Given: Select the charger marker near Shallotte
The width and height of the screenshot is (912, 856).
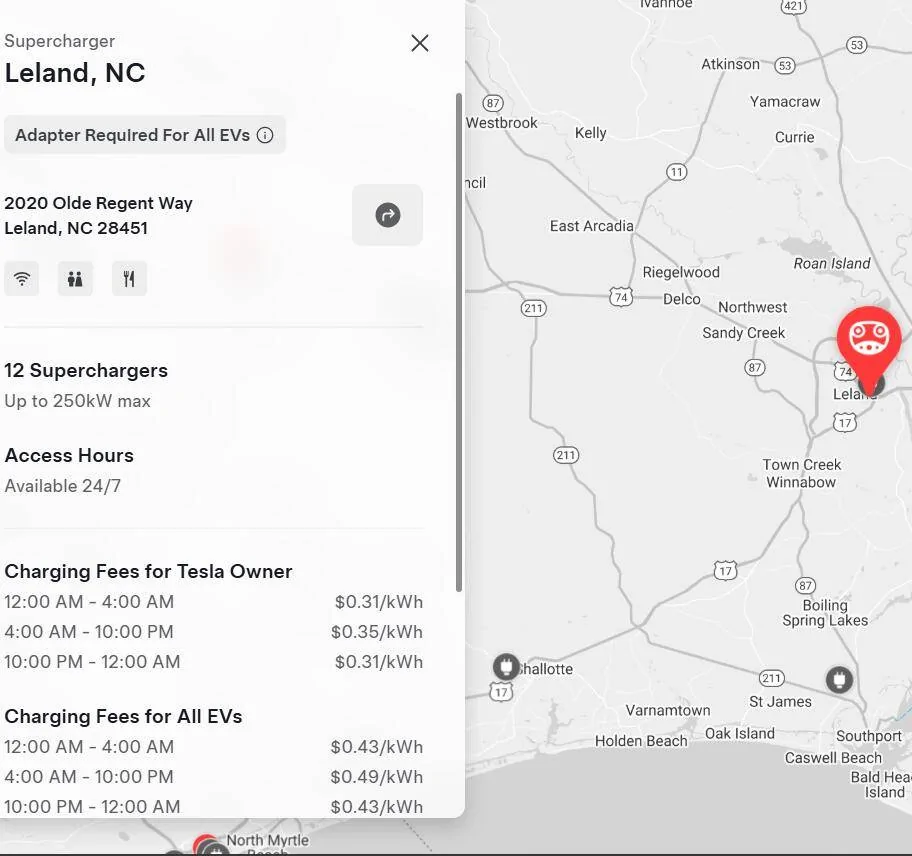Looking at the screenshot, I should 506,666.
